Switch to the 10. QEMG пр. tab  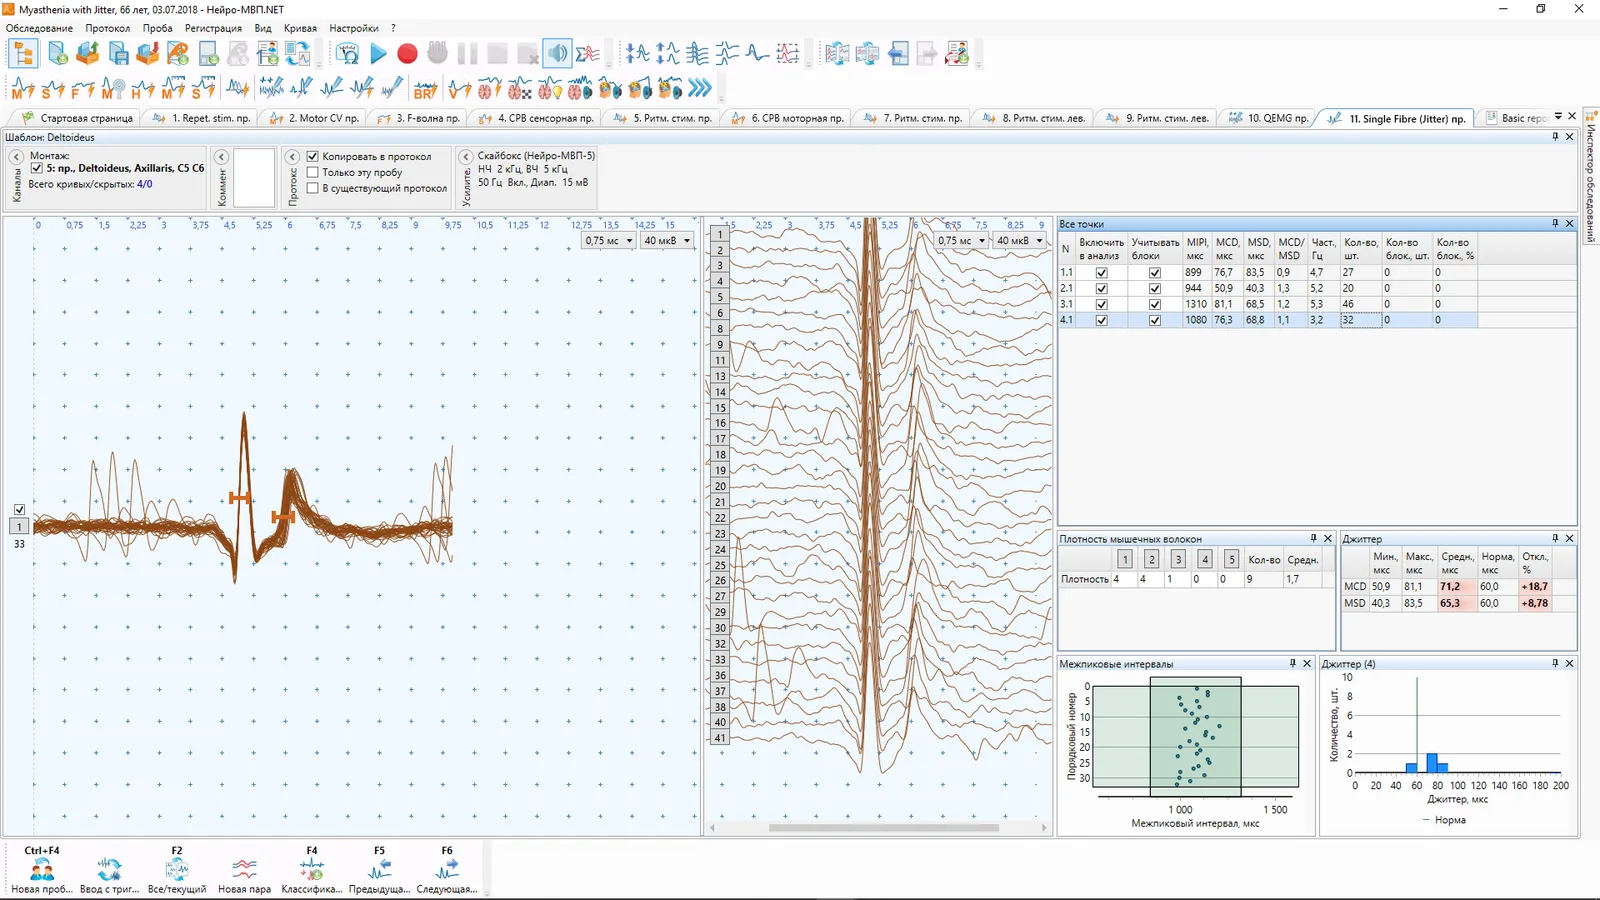pos(1268,118)
